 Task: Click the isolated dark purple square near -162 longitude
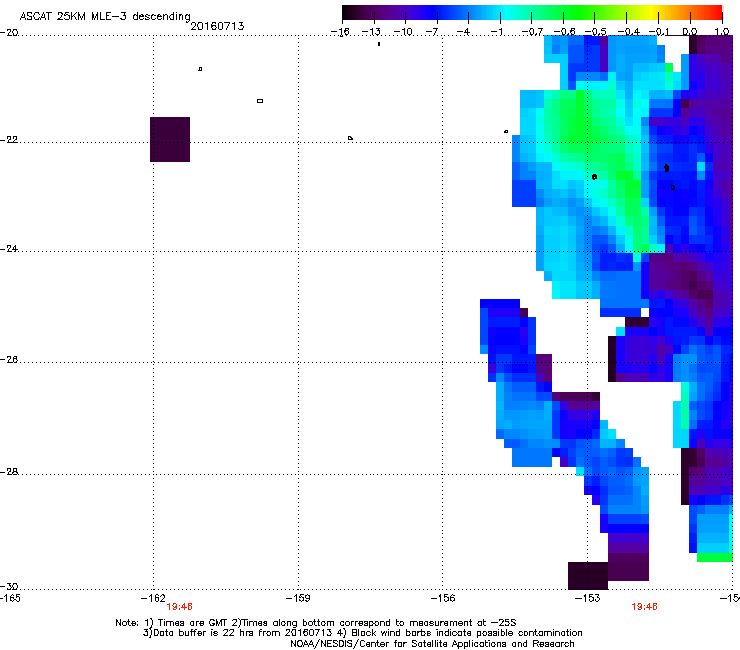pos(170,139)
